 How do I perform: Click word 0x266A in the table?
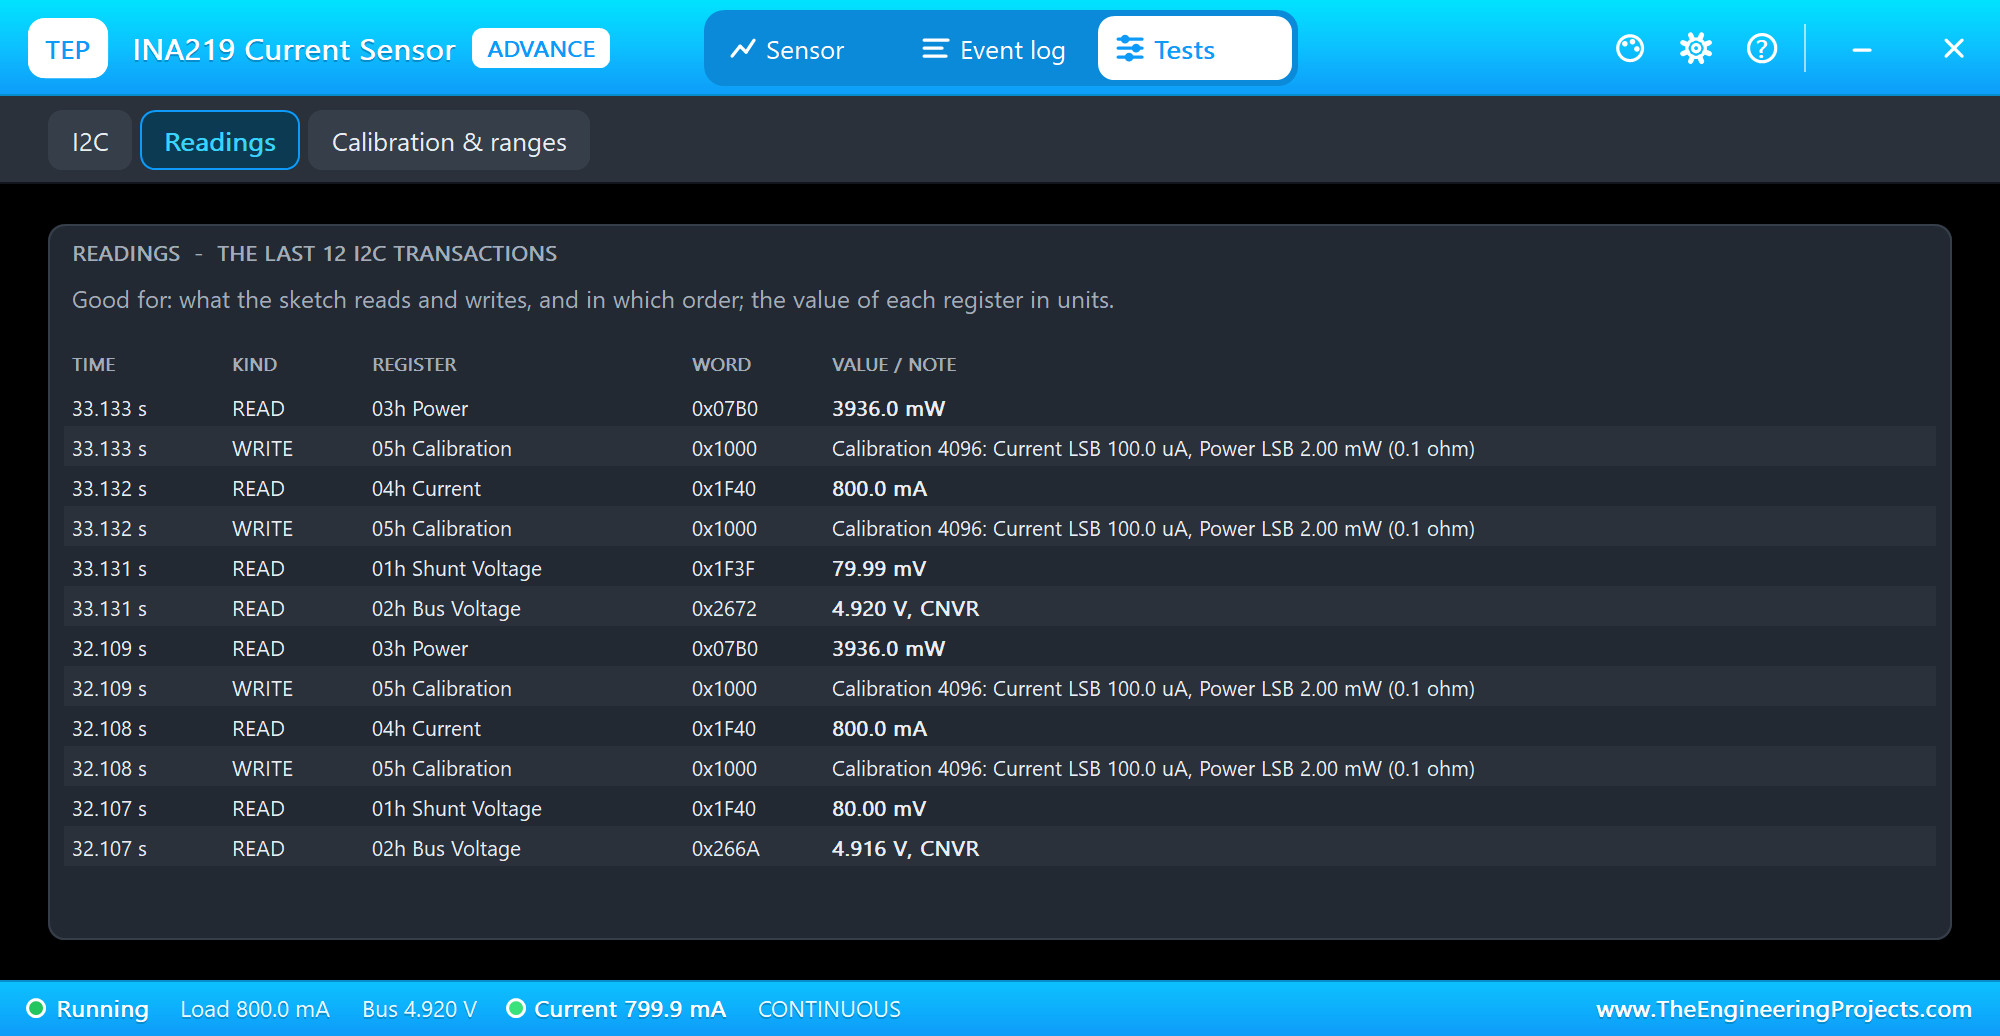click(726, 848)
